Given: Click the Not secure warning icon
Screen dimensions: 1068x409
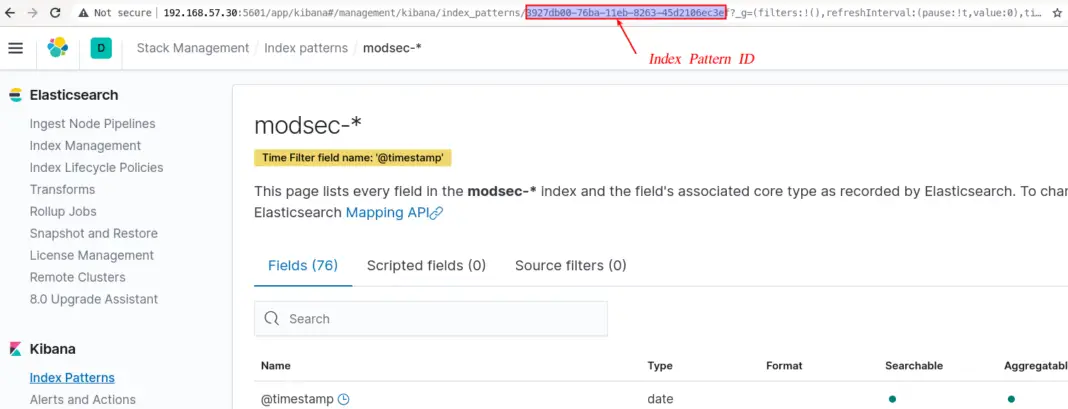Looking at the screenshot, I should pyautogui.click(x=83, y=13).
